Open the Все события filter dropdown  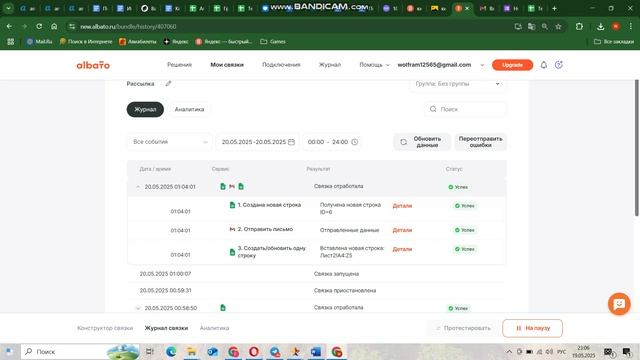[169, 142]
